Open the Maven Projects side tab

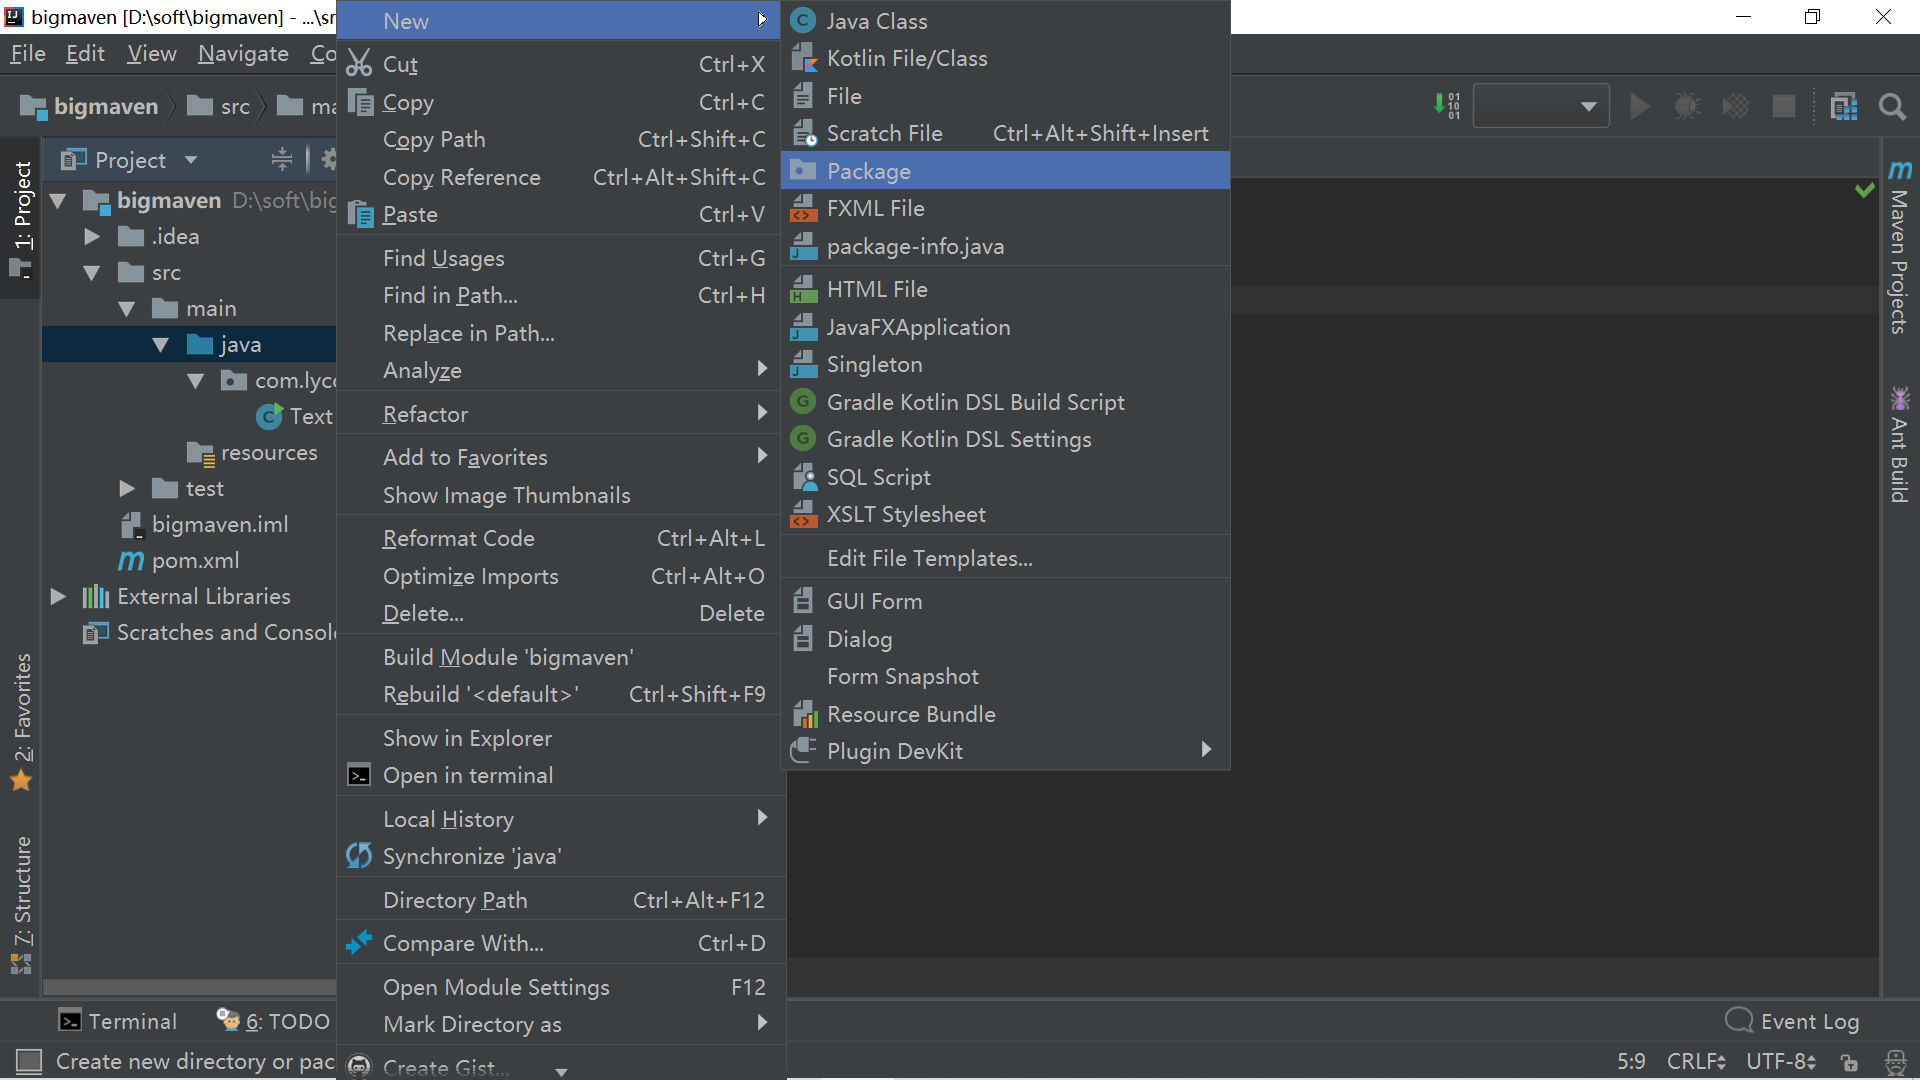1899,250
